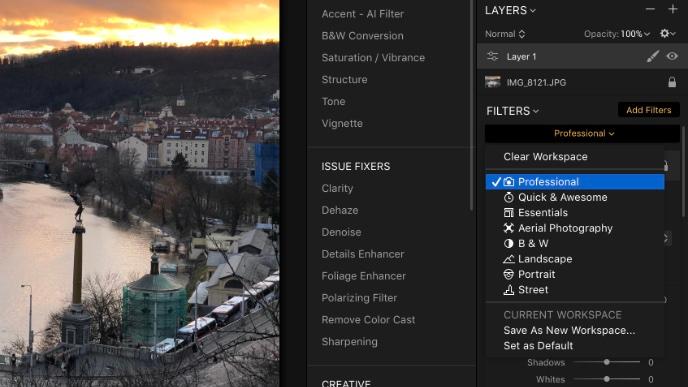
Task: Open the Normal blend mode dropdown
Action: [505, 34]
